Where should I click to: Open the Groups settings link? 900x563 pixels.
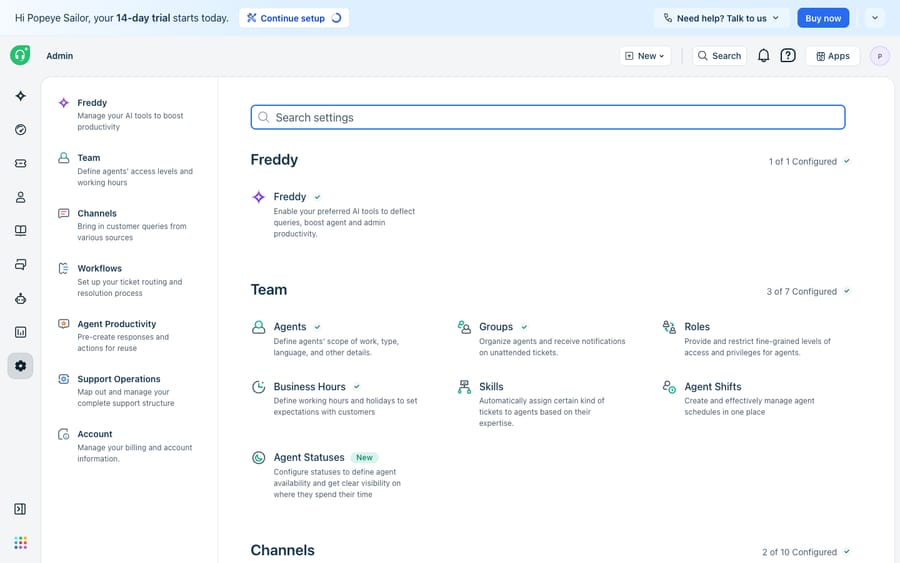[496, 327]
